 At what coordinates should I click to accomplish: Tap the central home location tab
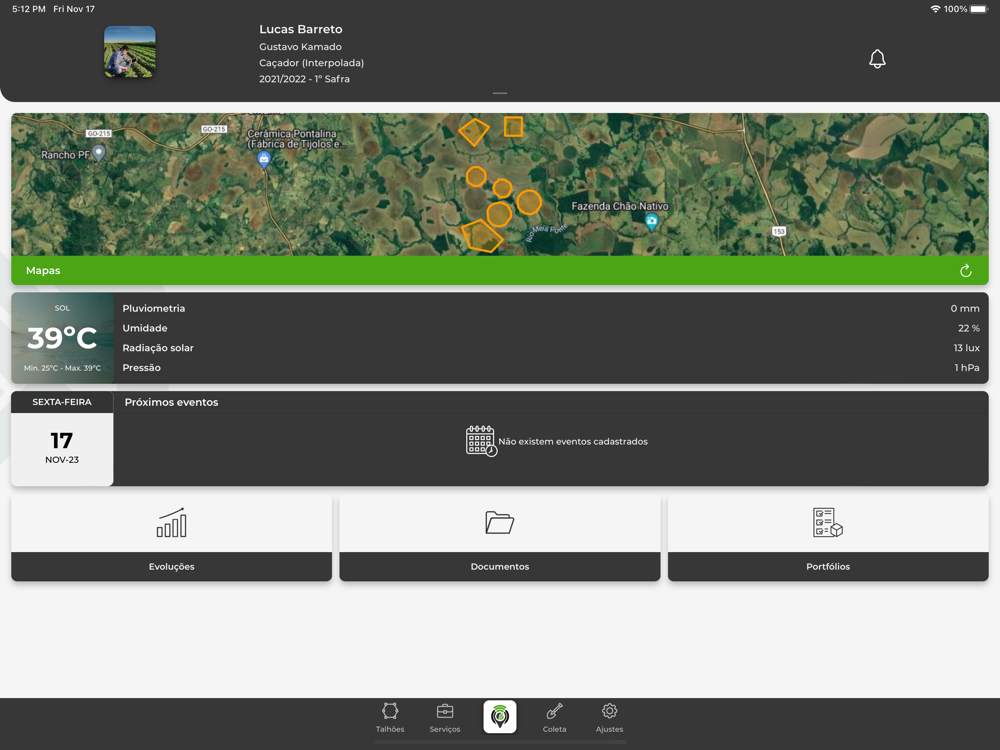pyautogui.click(x=500, y=717)
